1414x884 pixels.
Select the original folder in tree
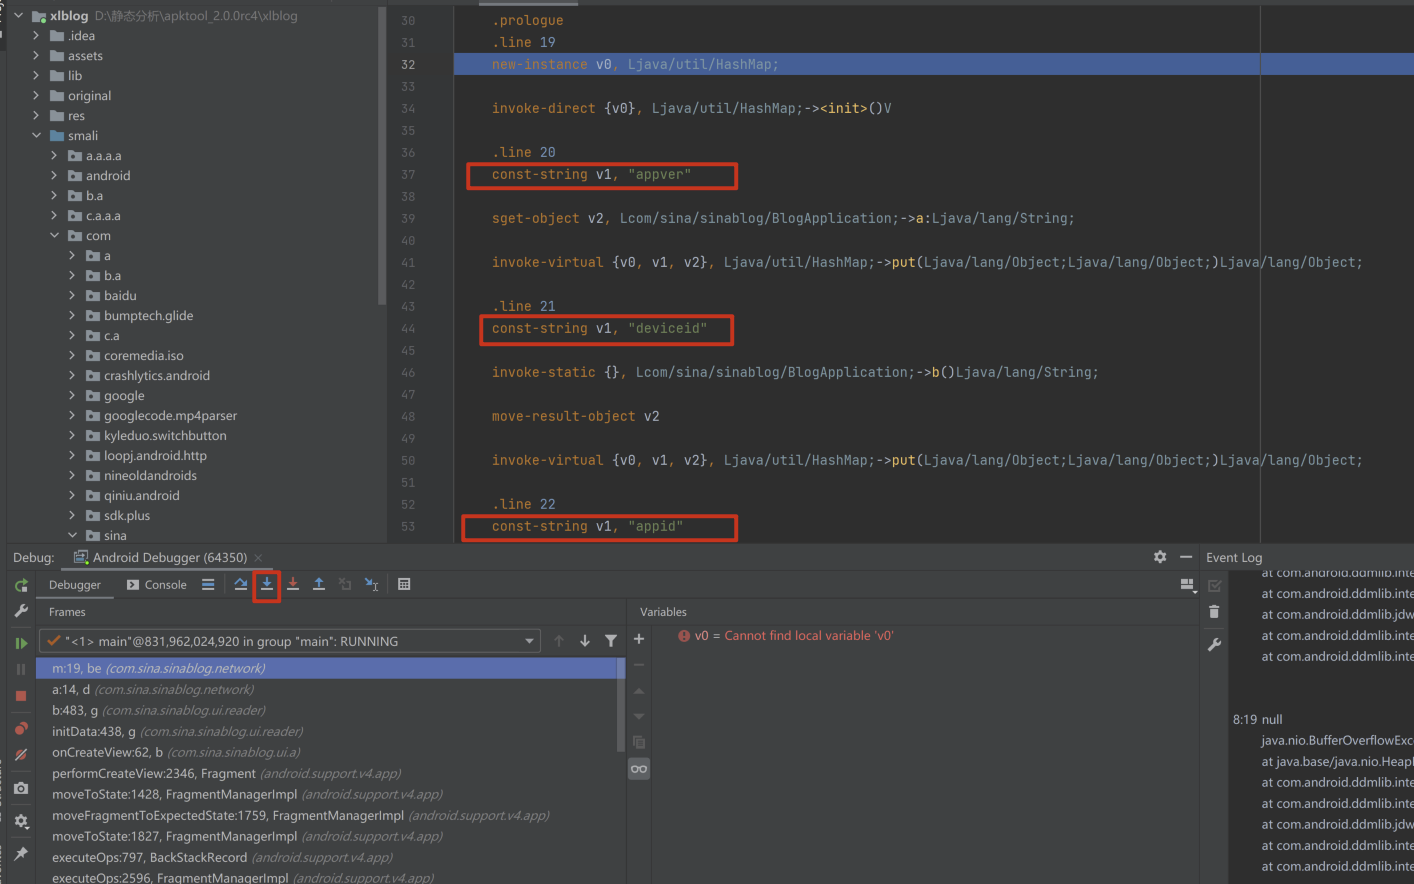click(89, 96)
